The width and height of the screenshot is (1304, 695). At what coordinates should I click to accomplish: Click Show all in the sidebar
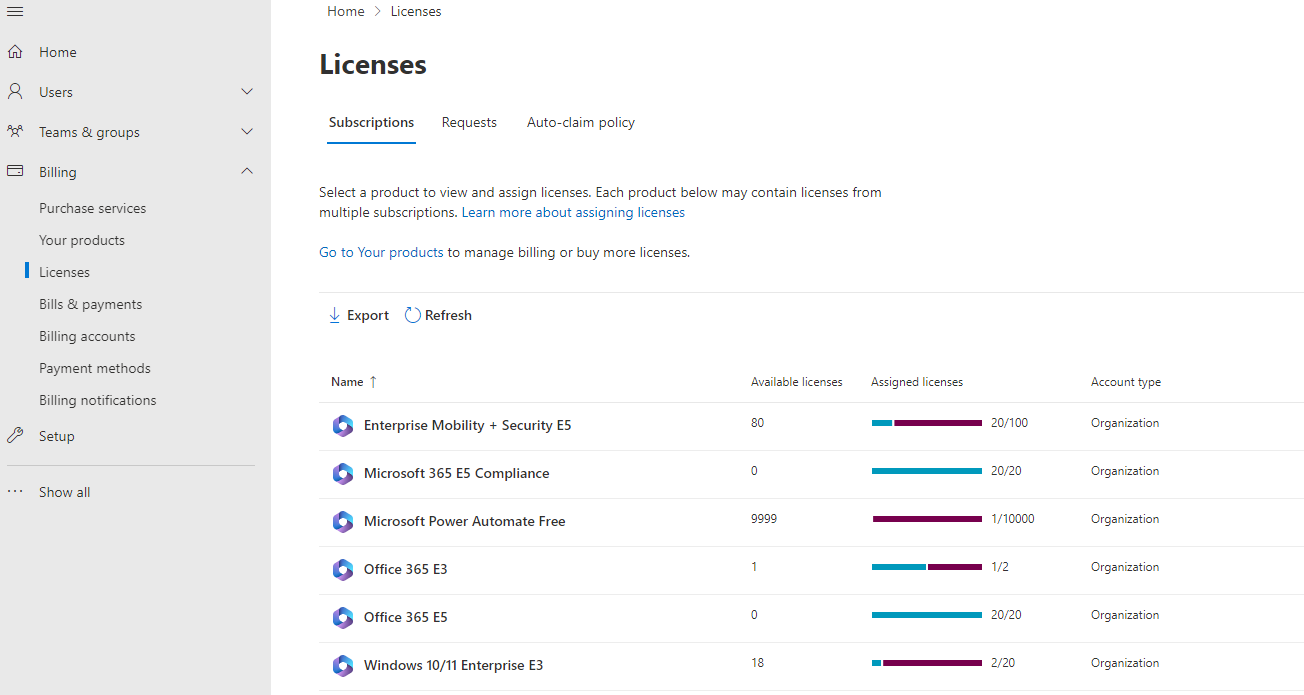(65, 492)
